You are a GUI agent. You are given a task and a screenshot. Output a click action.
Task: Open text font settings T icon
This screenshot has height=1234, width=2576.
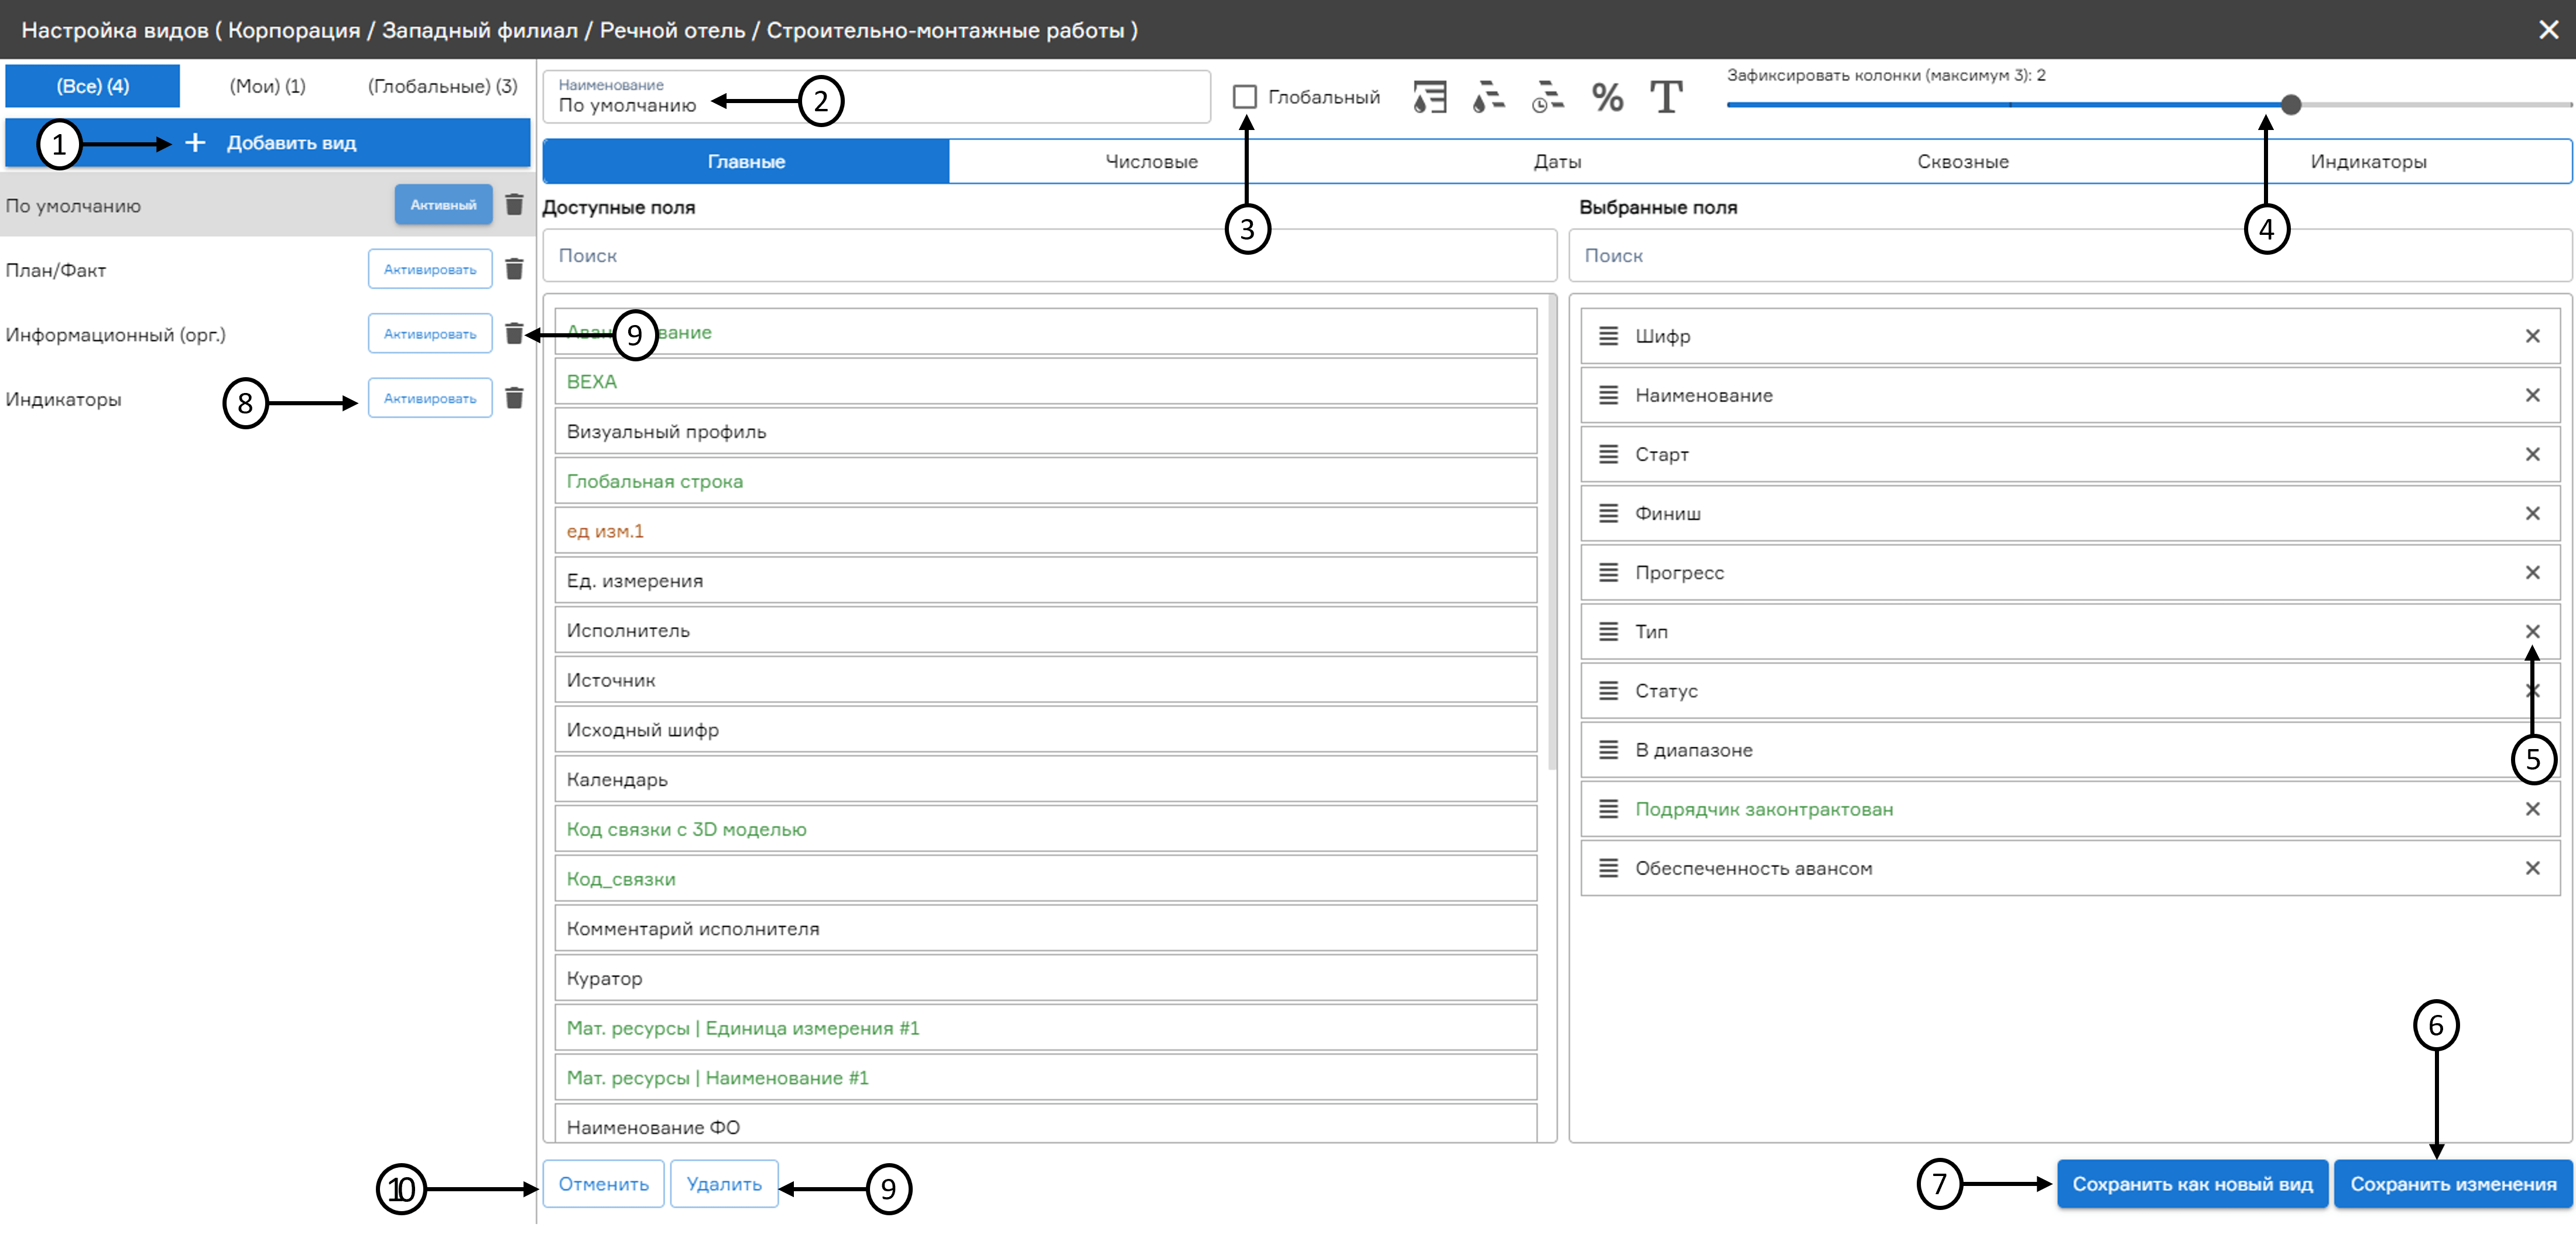1666,97
